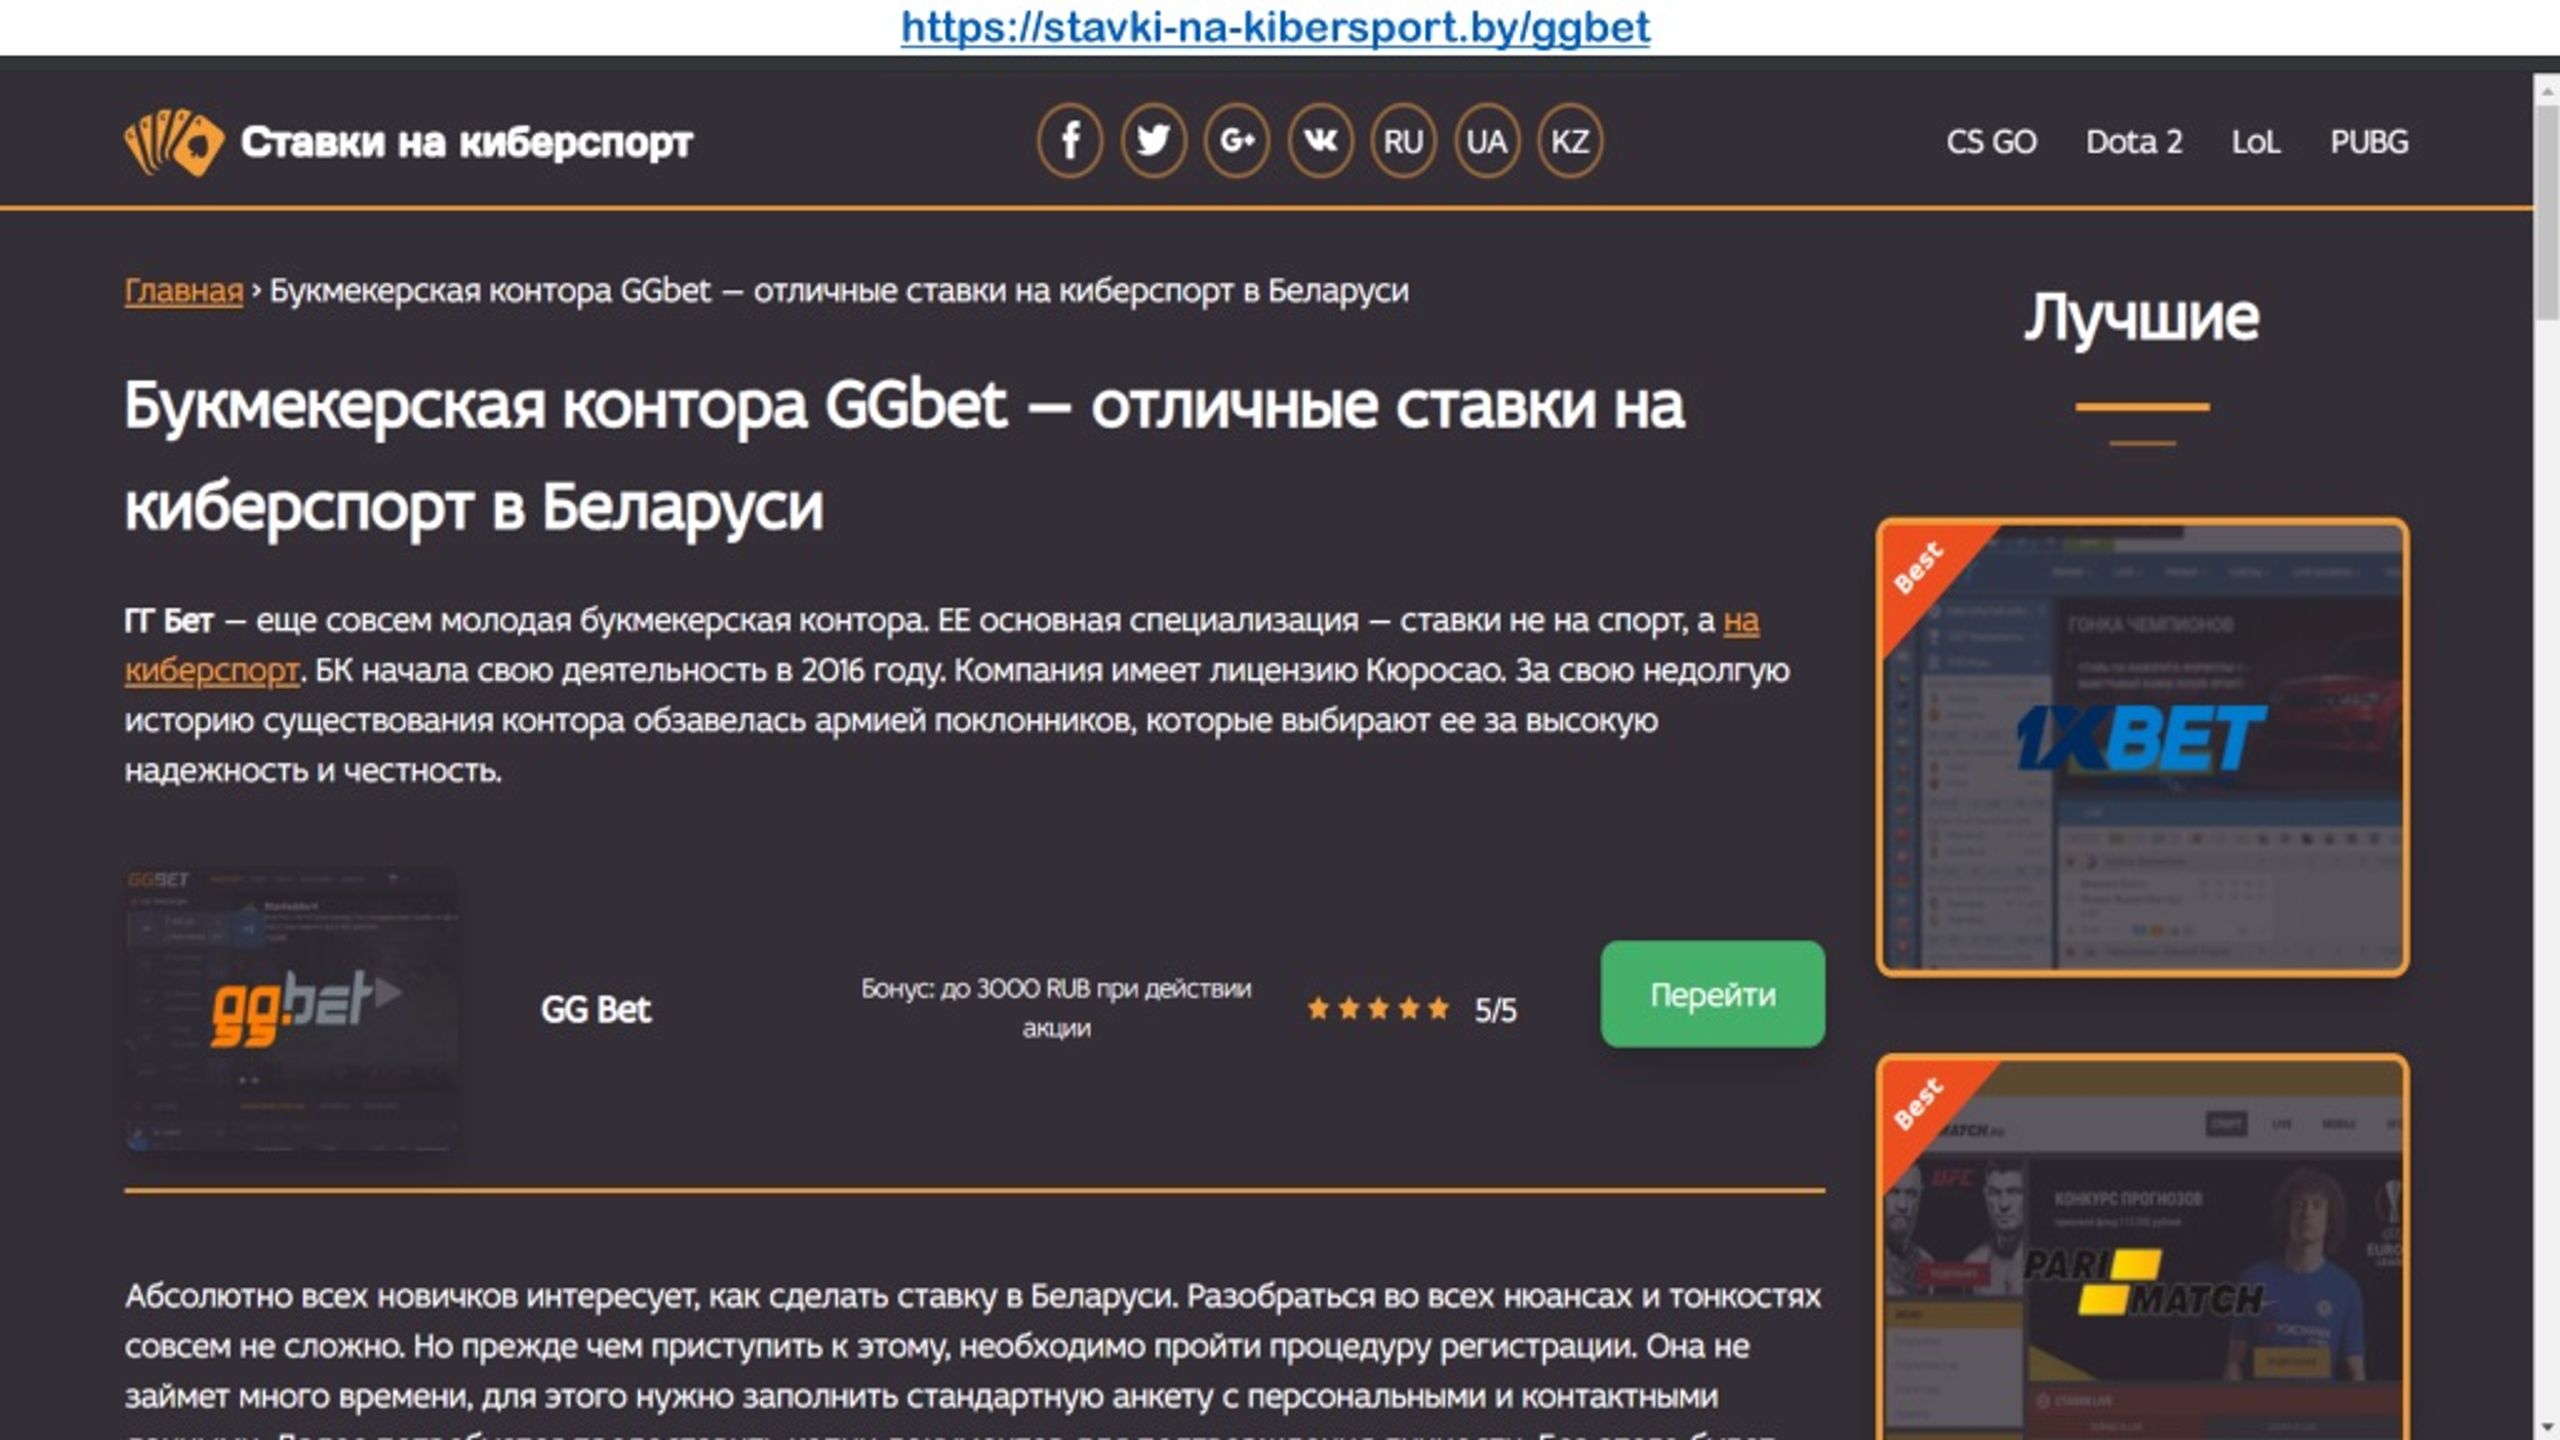Open the CS GO menu item
This screenshot has width=2560, height=1440.
1991,142
